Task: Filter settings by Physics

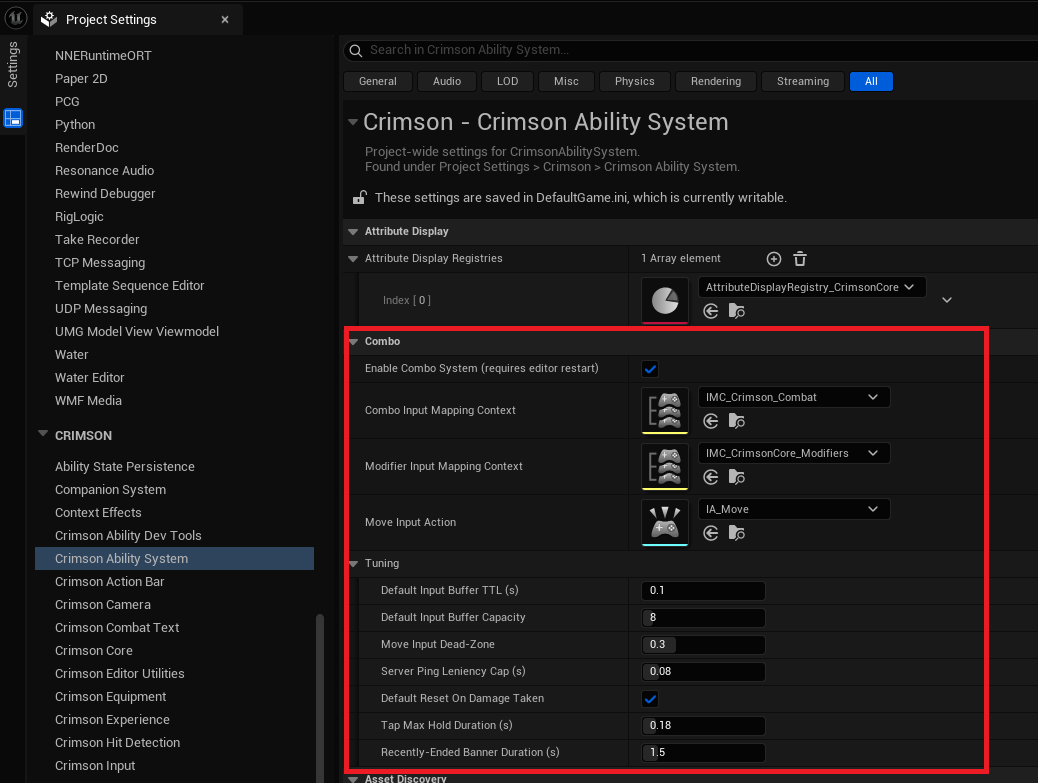Action: tap(634, 81)
